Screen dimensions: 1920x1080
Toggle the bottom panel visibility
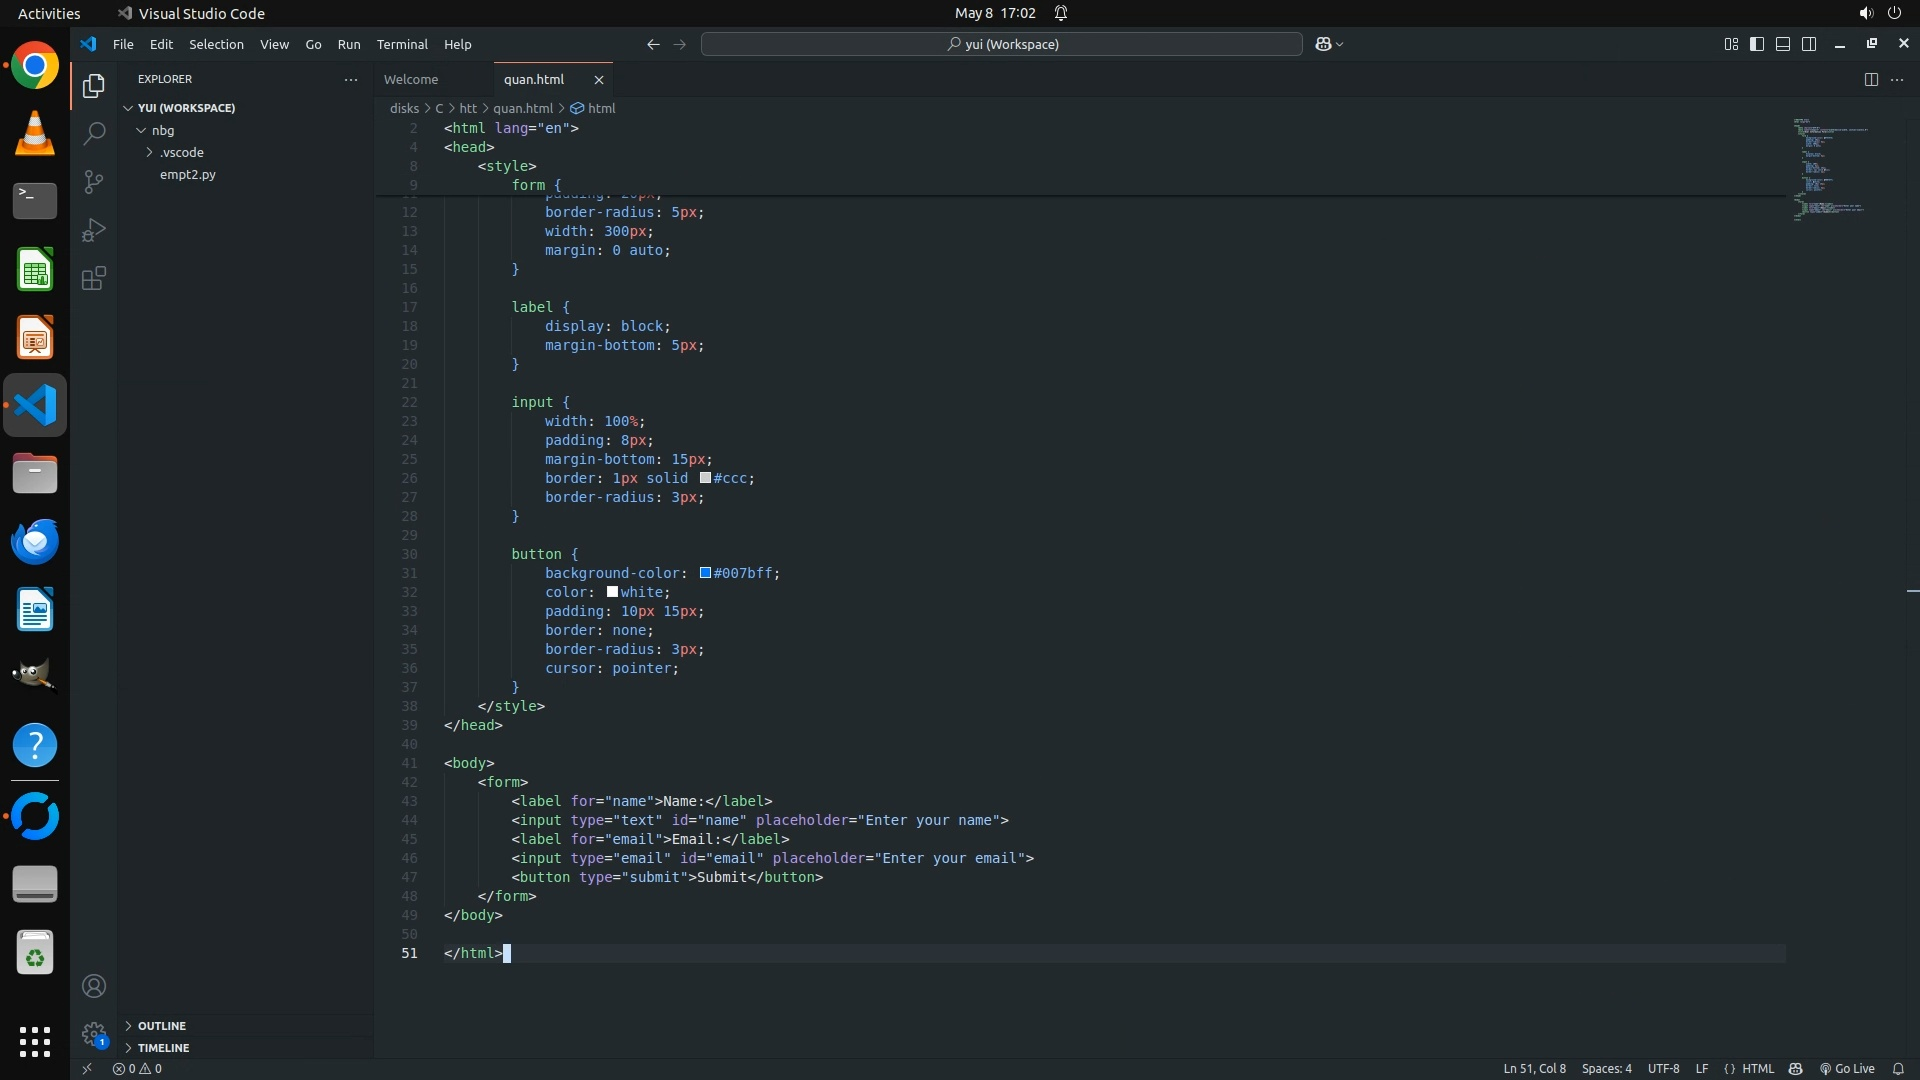(x=1783, y=44)
